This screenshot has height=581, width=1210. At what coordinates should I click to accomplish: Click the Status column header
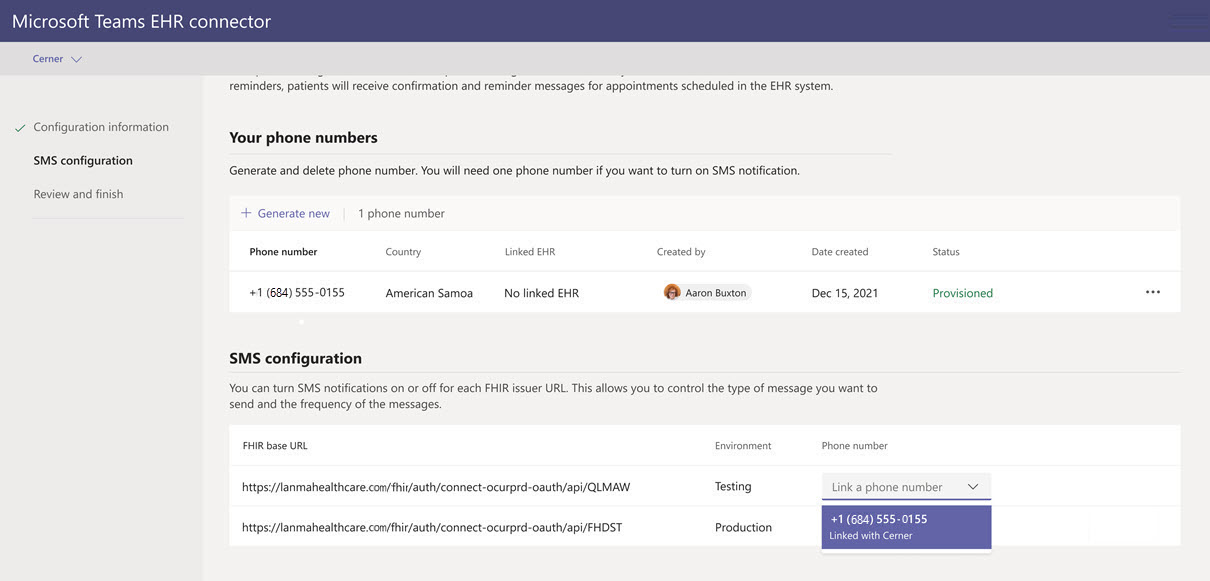946,252
